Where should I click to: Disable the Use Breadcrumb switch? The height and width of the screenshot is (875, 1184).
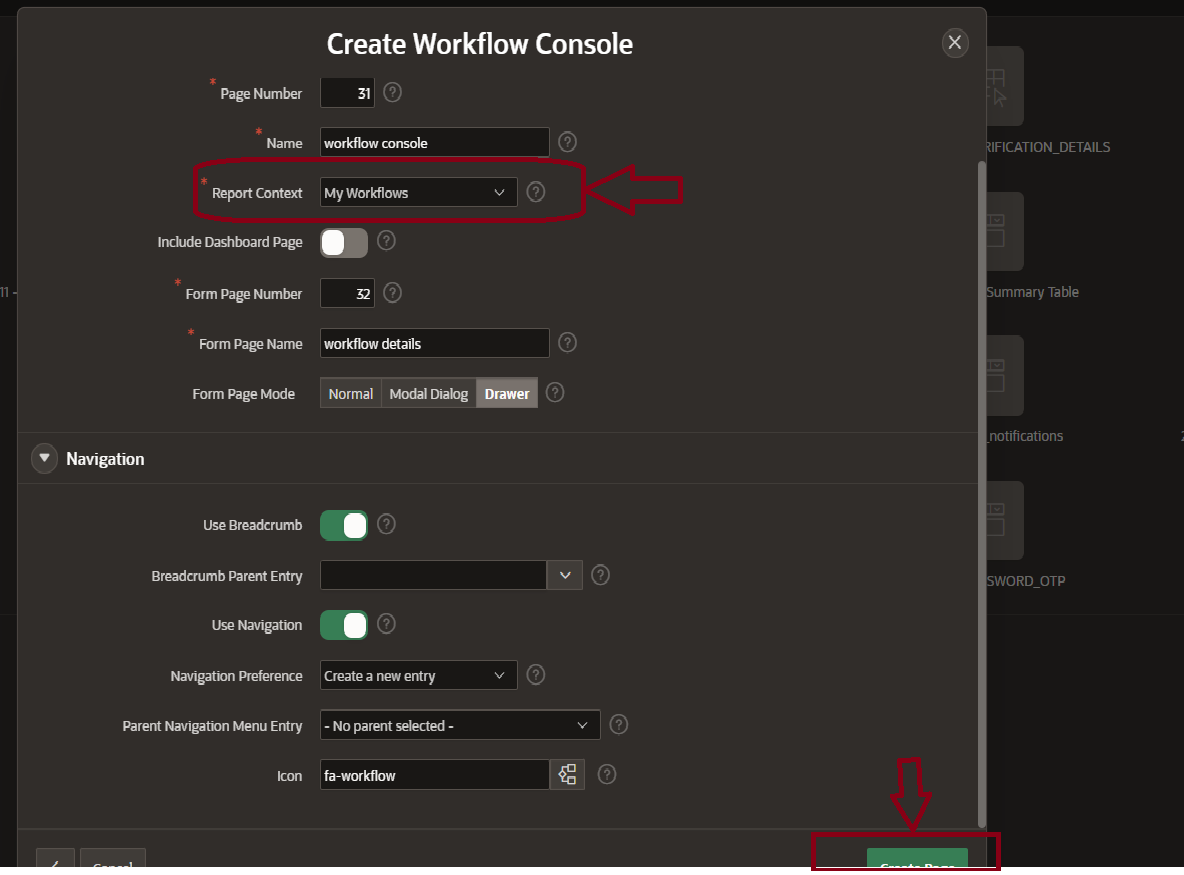(344, 525)
